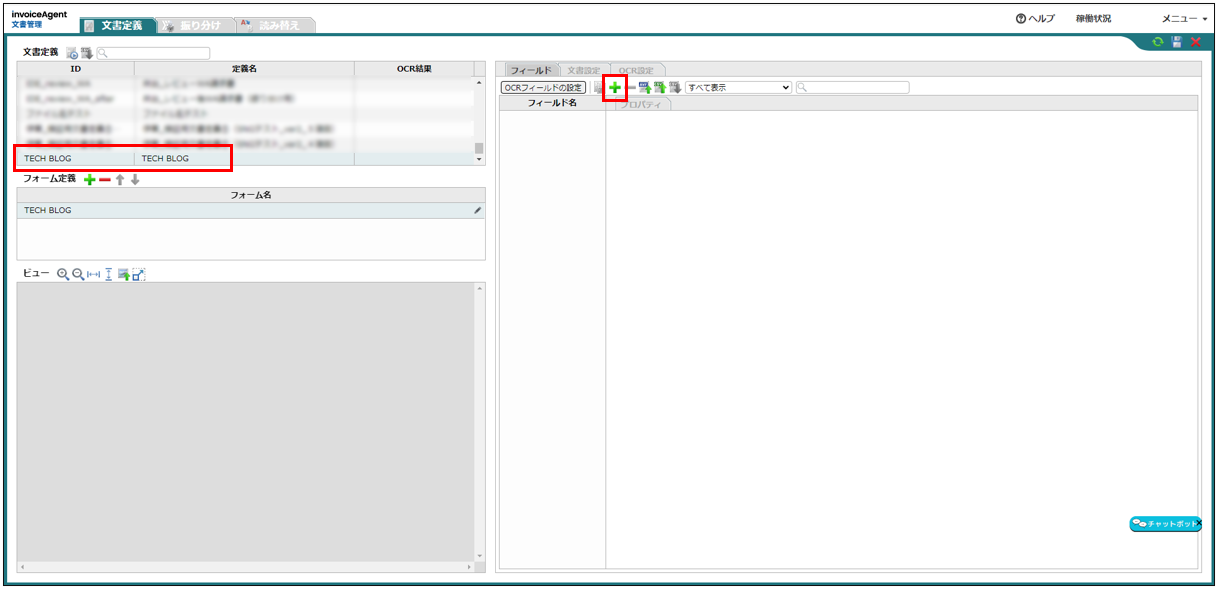Save changes with the save icon

click(1176, 43)
